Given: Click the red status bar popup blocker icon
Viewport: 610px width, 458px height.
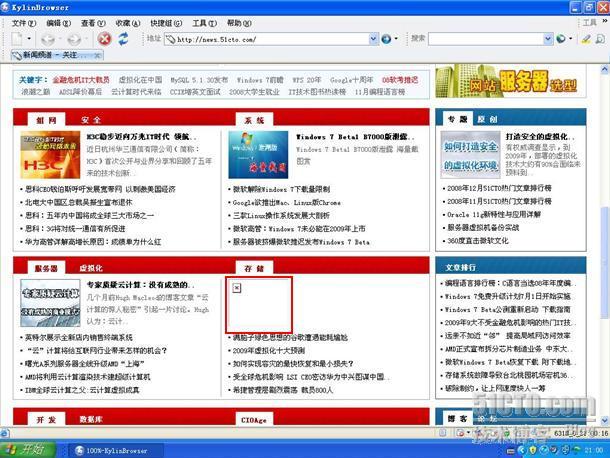Looking at the screenshot, I should coord(460,432).
